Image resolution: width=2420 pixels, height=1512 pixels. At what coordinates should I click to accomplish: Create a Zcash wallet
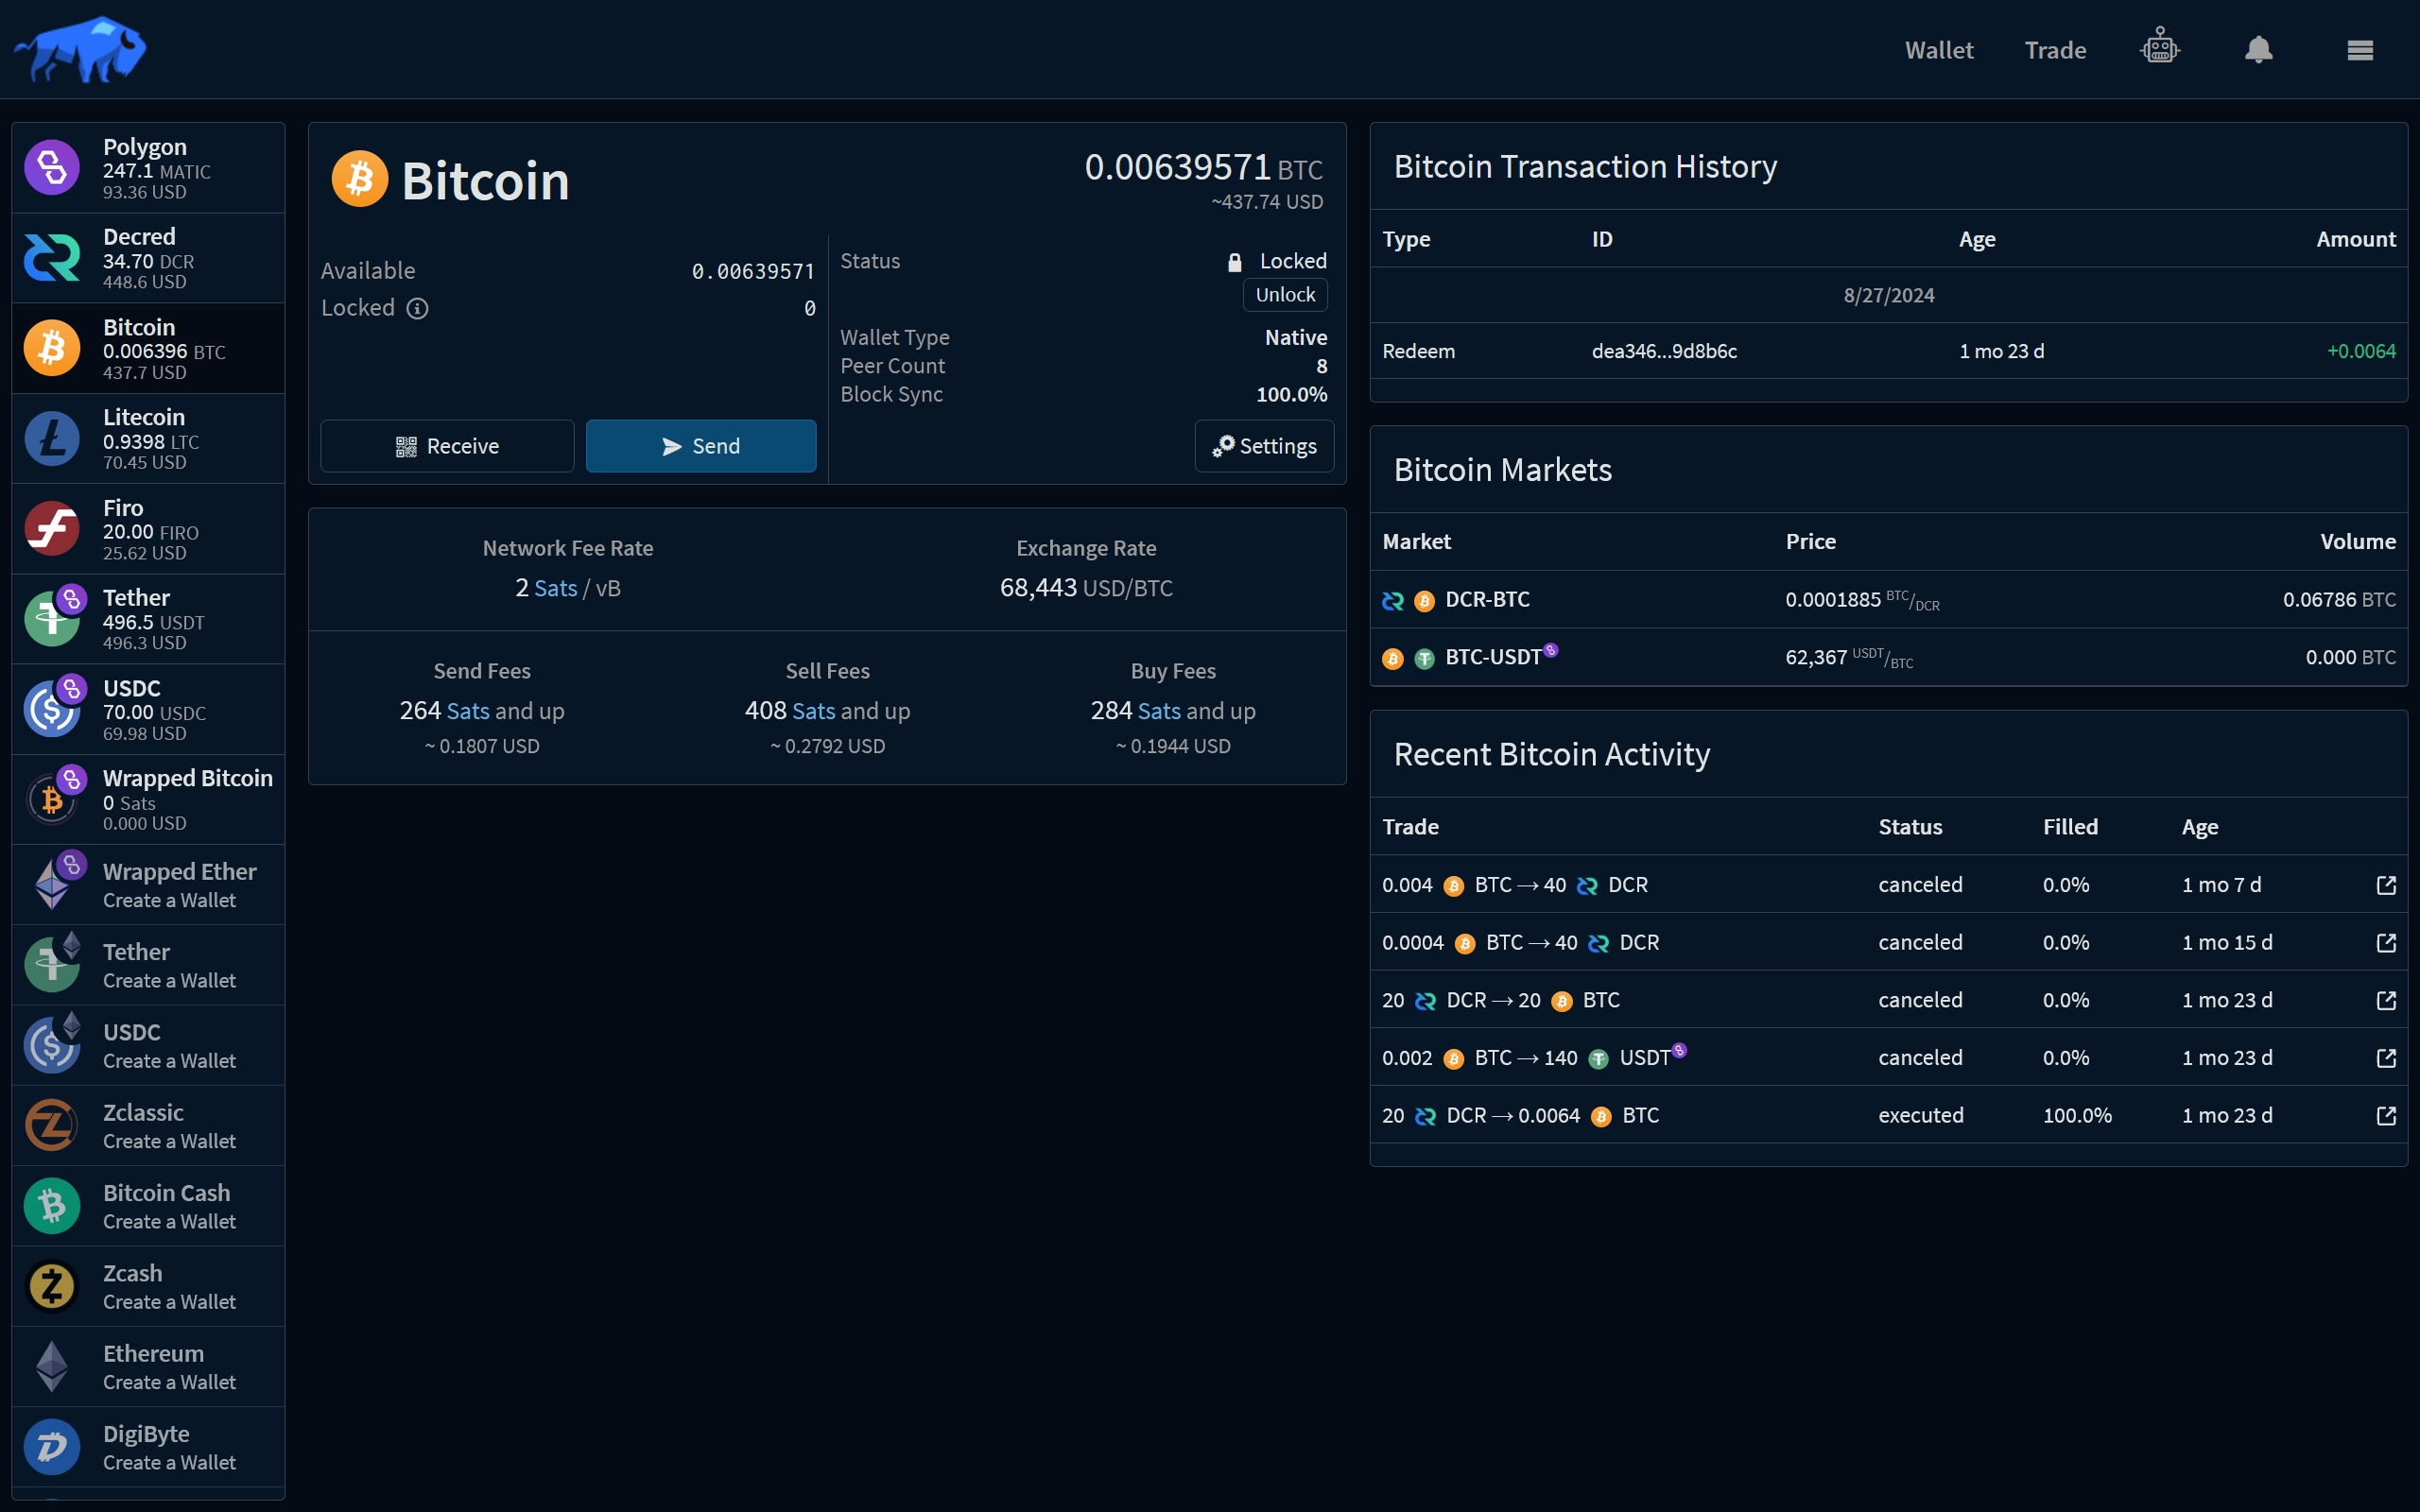[x=148, y=1286]
